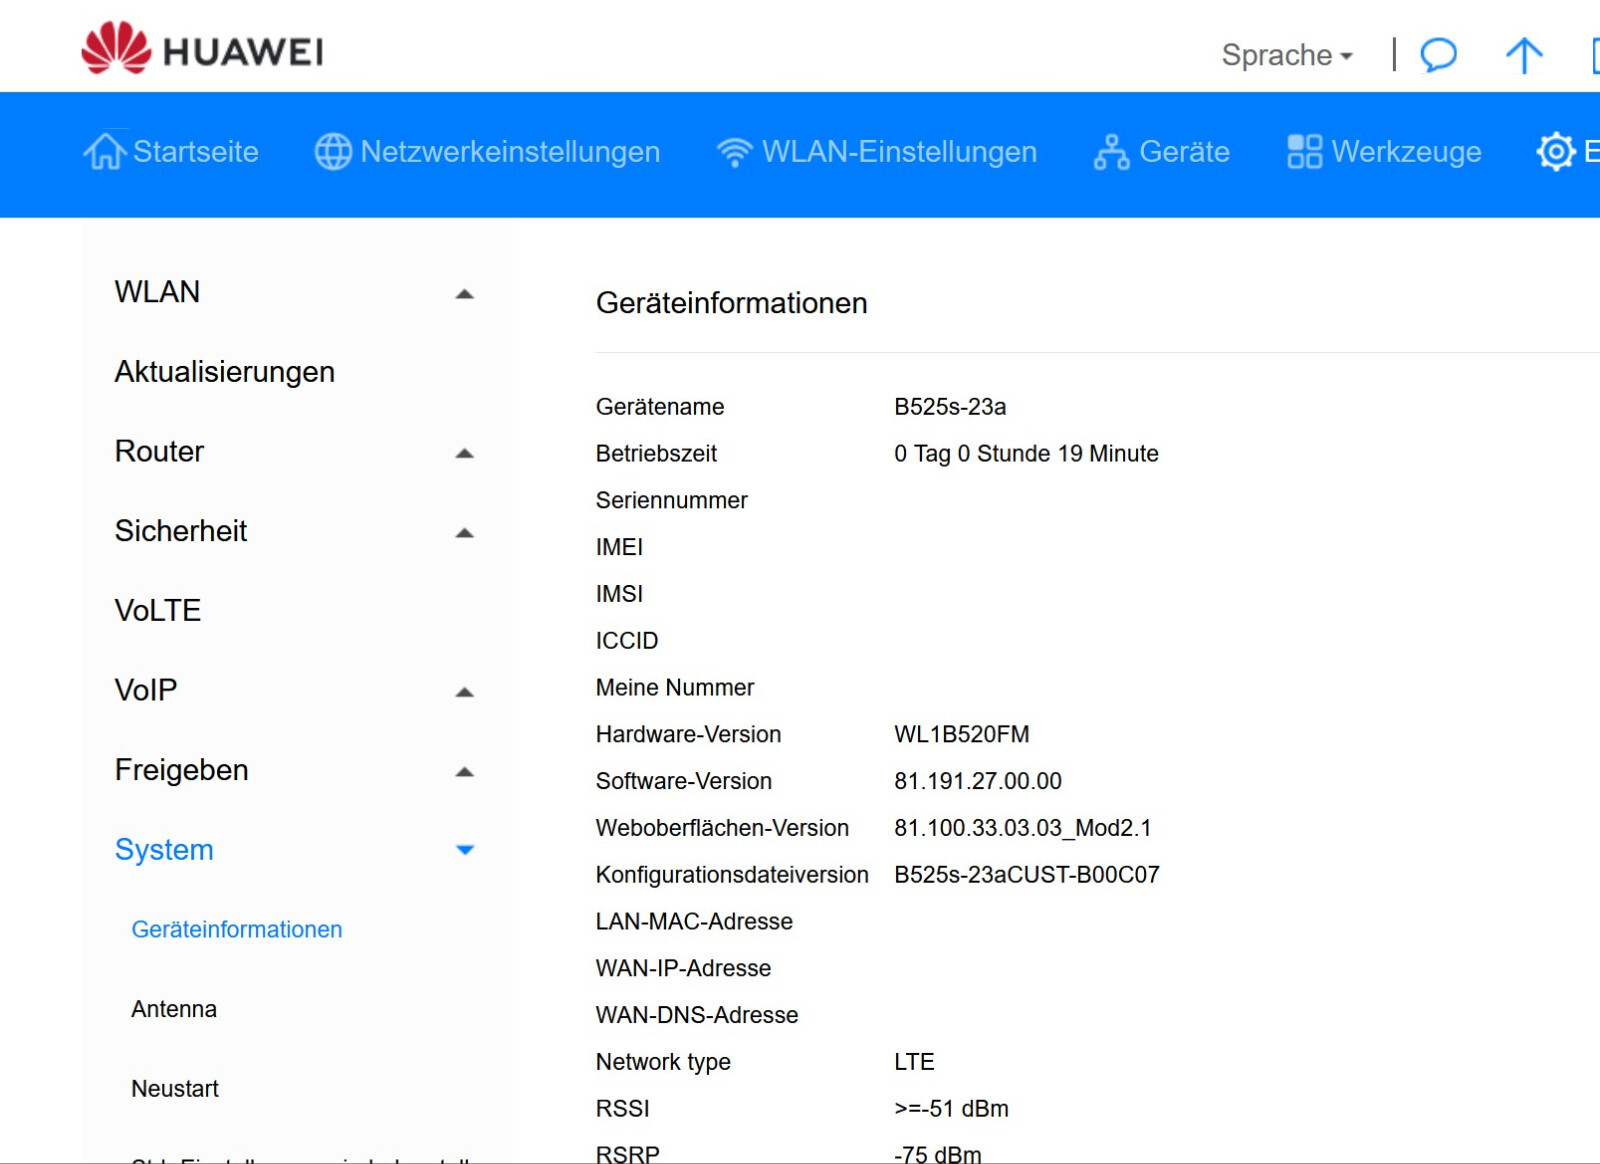Viewport: 1600px width, 1164px height.
Task: Select Router in the sidebar
Action: 159,451
